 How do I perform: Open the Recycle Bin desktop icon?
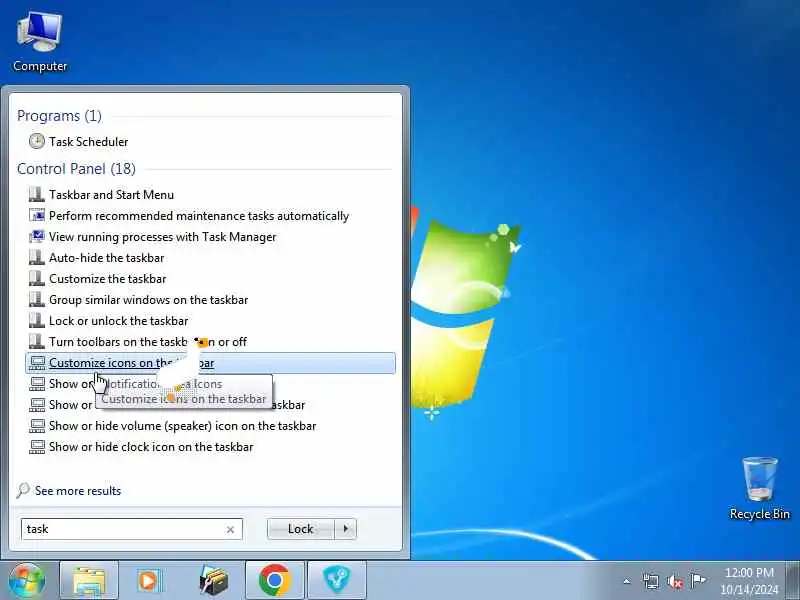click(x=759, y=489)
